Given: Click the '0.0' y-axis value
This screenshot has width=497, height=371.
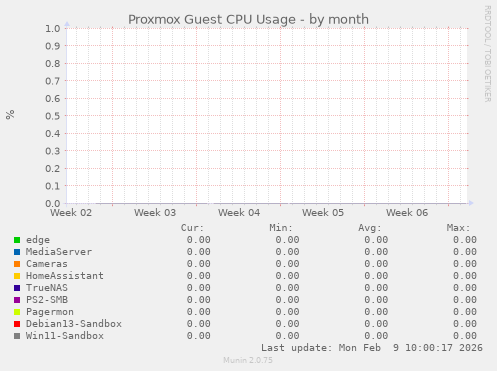Looking at the screenshot, I should pyautogui.click(x=53, y=203).
